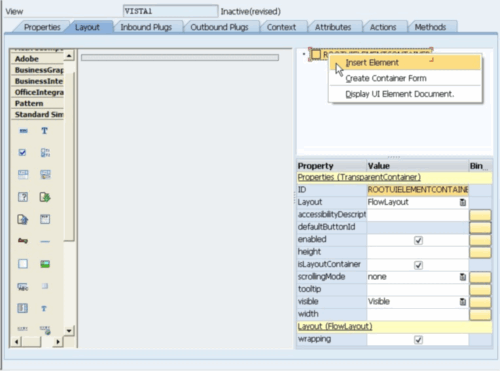Select the FileDownload green arrow icon

tap(45, 197)
